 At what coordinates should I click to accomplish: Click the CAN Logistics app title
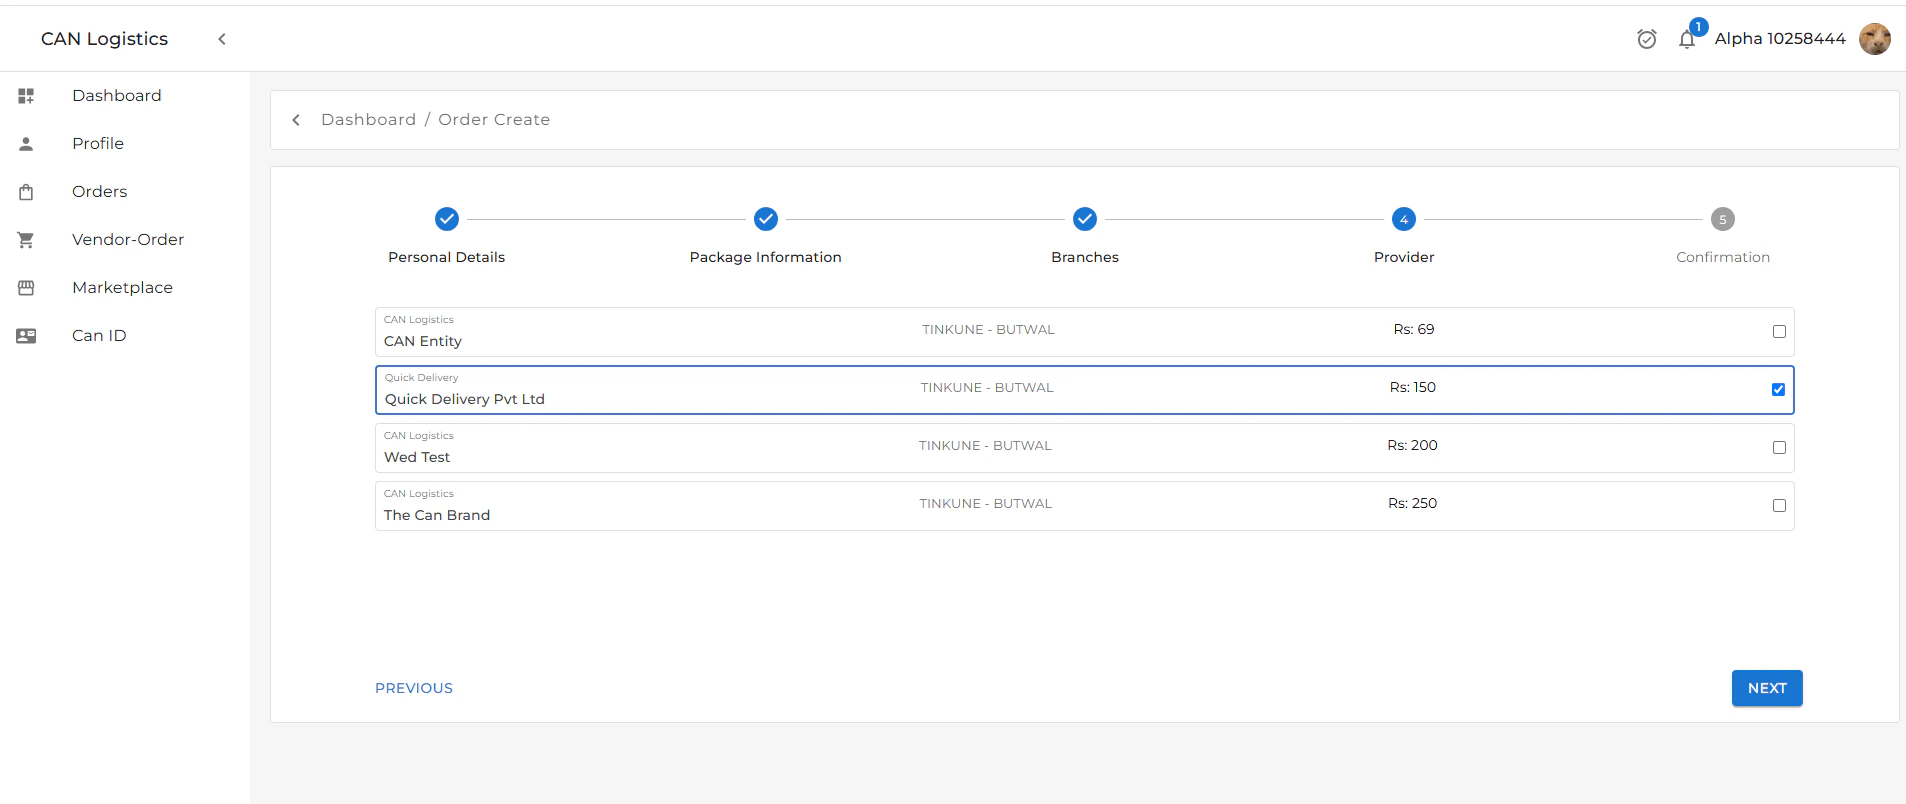coord(104,39)
